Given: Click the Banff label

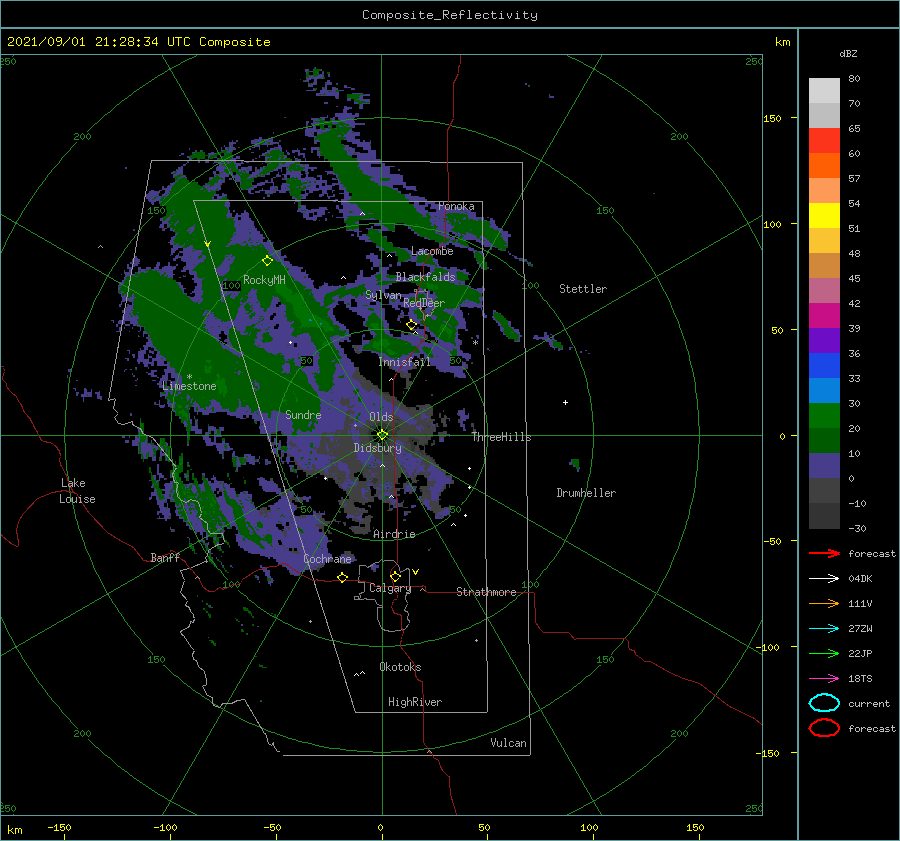Looking at the screenshot, I should [165, 557].
